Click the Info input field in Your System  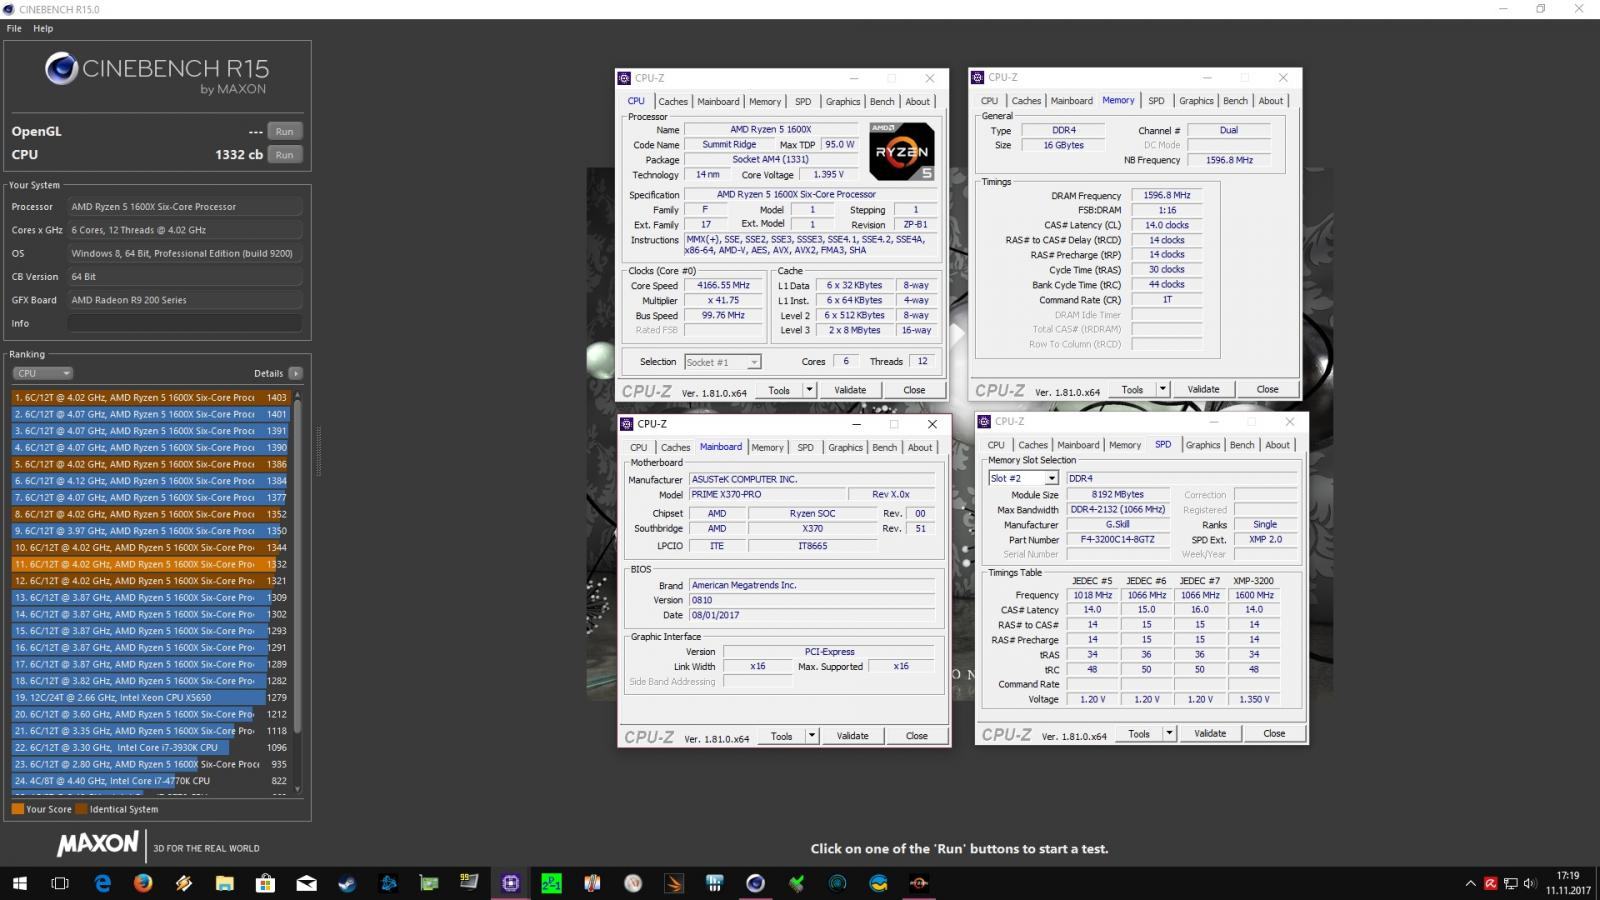[185, 323]
